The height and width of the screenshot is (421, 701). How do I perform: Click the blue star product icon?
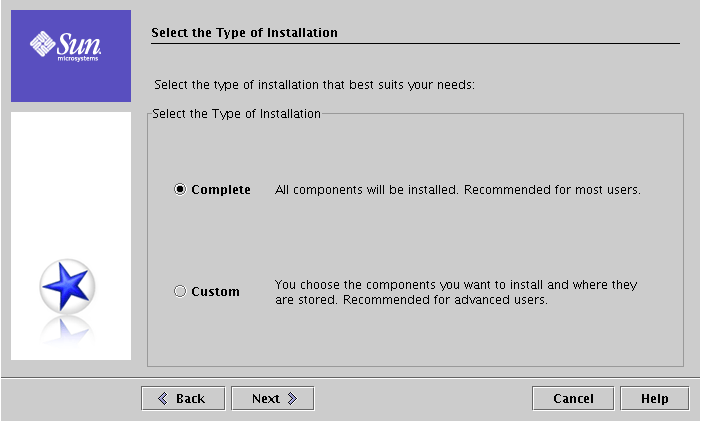67,286
